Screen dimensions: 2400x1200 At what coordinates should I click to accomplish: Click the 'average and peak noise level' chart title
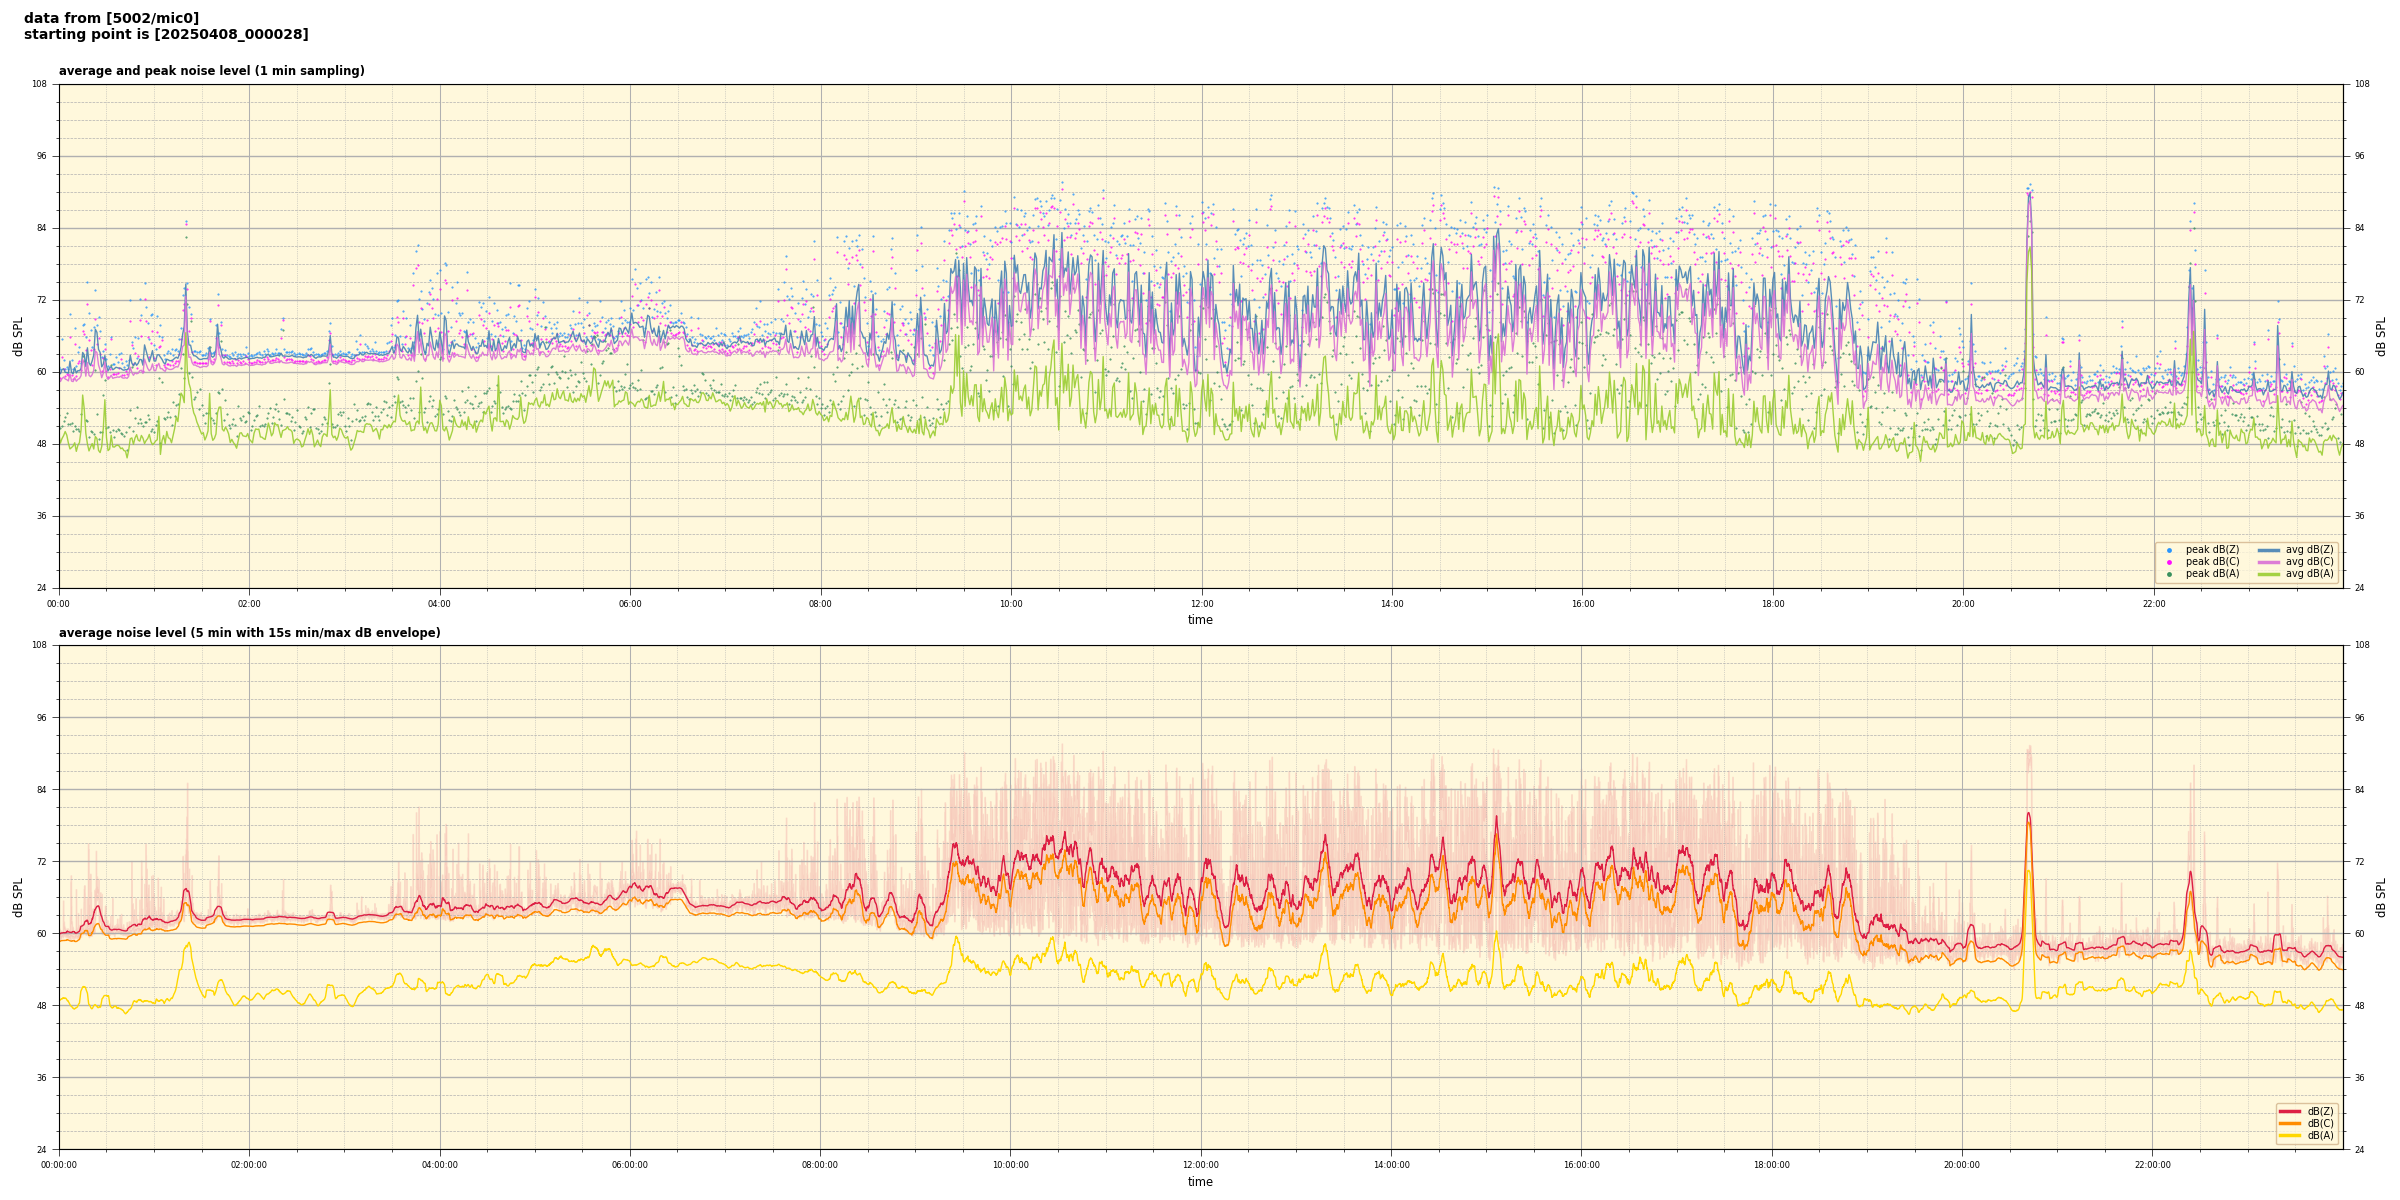(211, 71)
